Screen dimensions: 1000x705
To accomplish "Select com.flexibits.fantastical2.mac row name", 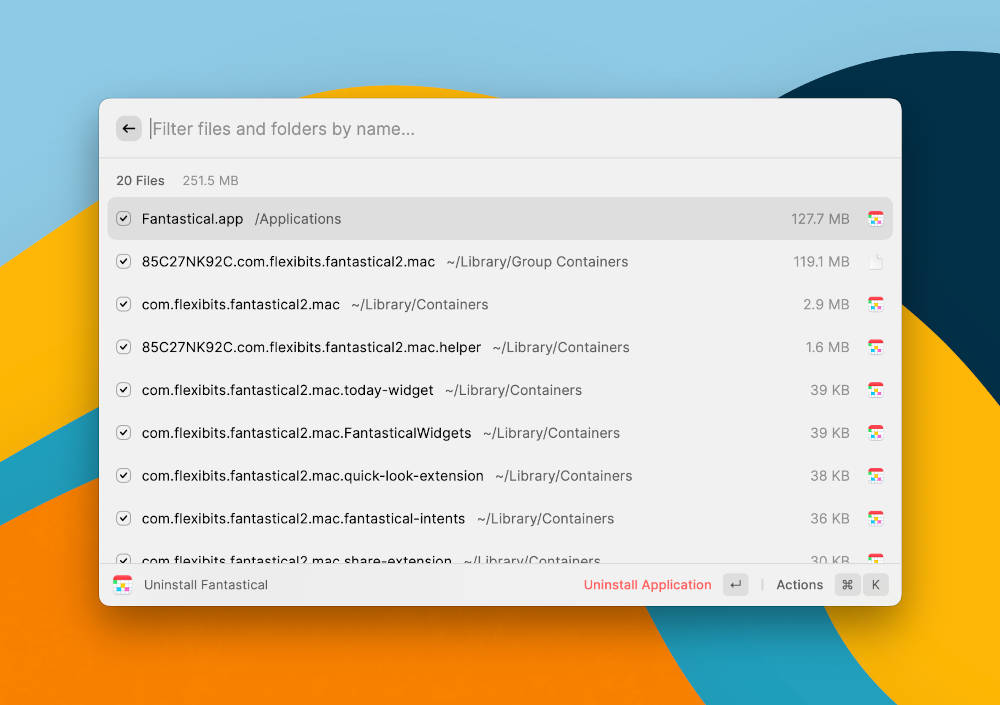I will (x=240, y=304).
